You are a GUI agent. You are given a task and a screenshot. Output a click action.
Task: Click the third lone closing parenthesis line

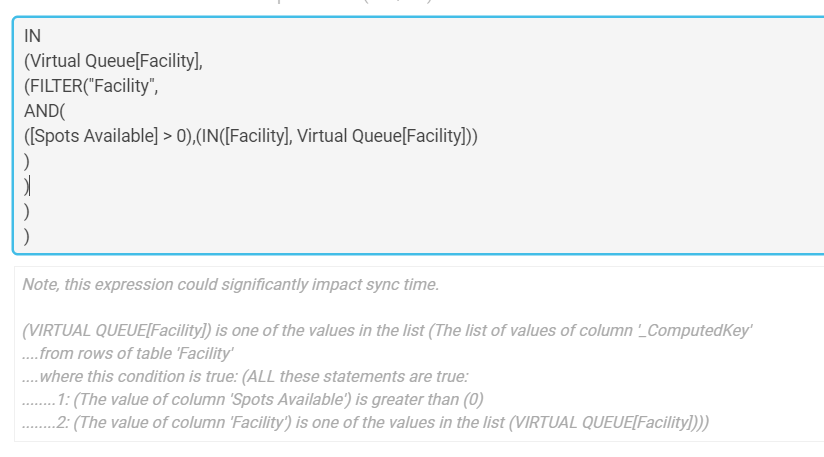(x=27, y=211)
